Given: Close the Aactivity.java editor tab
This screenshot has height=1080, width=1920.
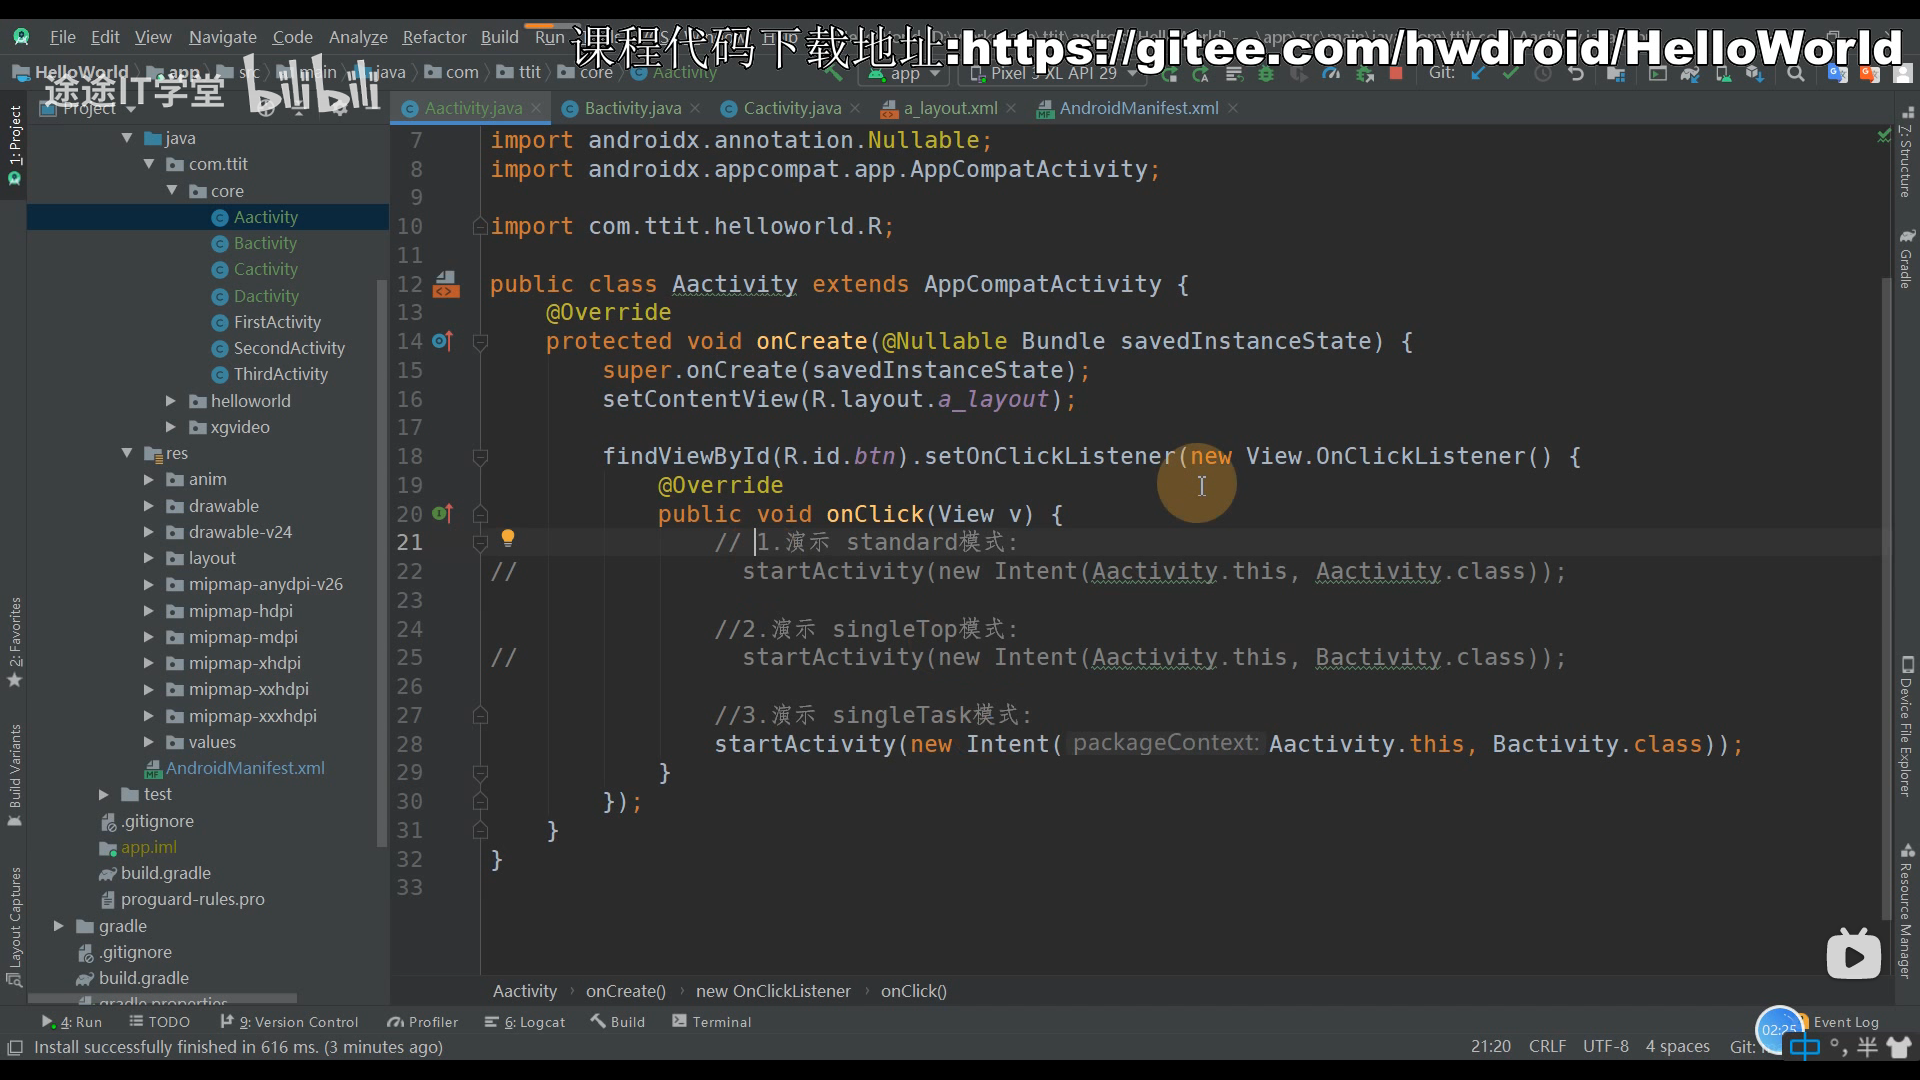Looking at the screenshot, I should (x=536, y=108).
